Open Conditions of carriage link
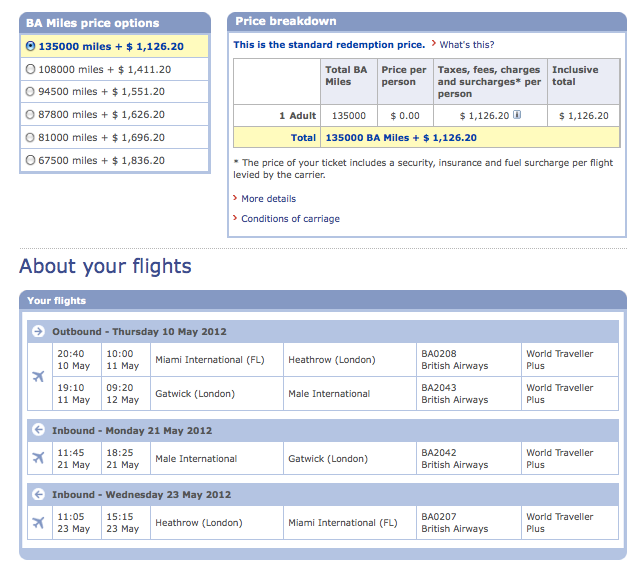 290,218
